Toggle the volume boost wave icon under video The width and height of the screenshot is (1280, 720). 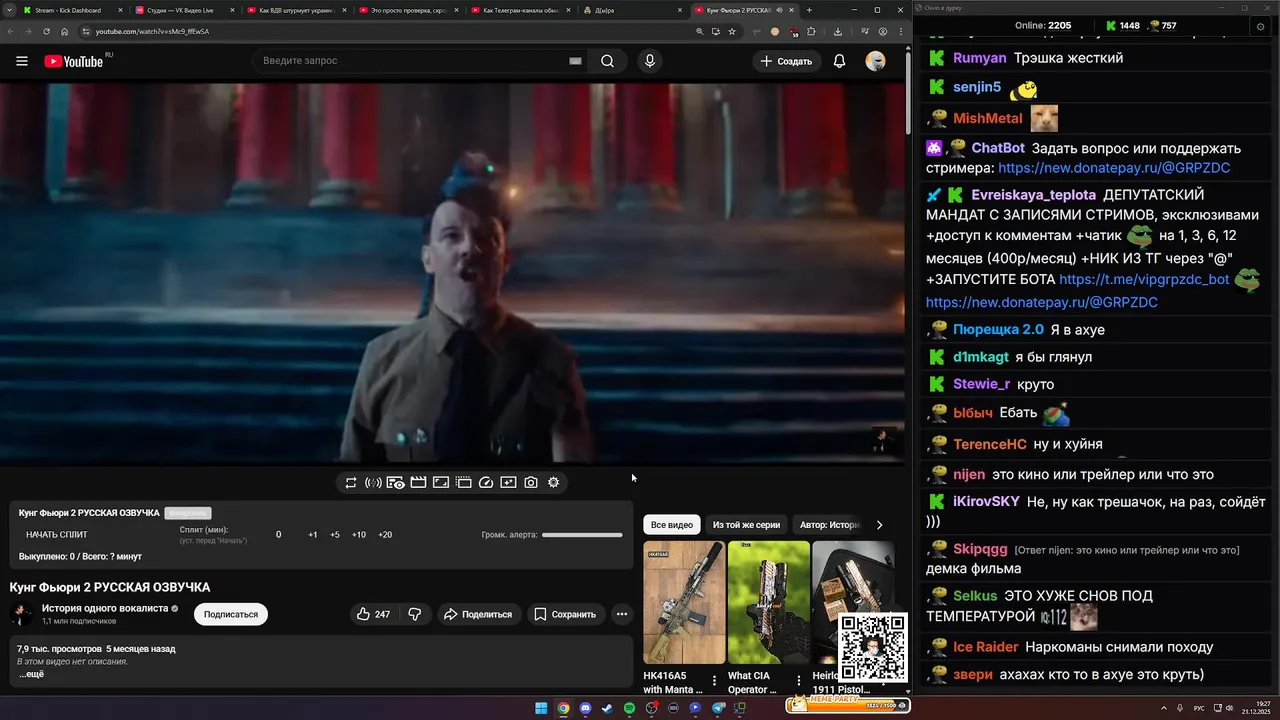click(373, 482)
